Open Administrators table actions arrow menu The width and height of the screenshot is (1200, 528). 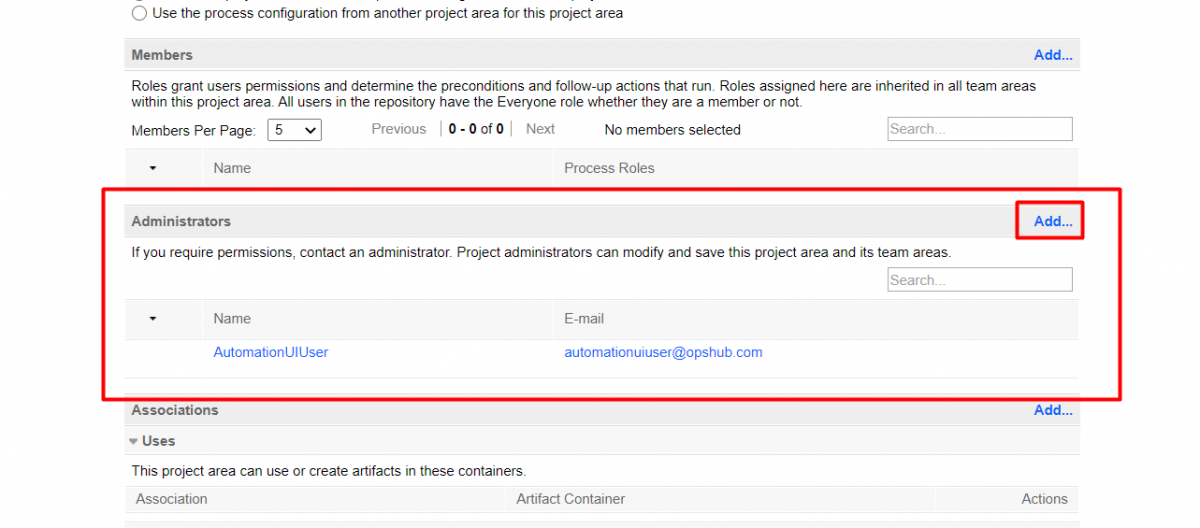pos(153,319)
